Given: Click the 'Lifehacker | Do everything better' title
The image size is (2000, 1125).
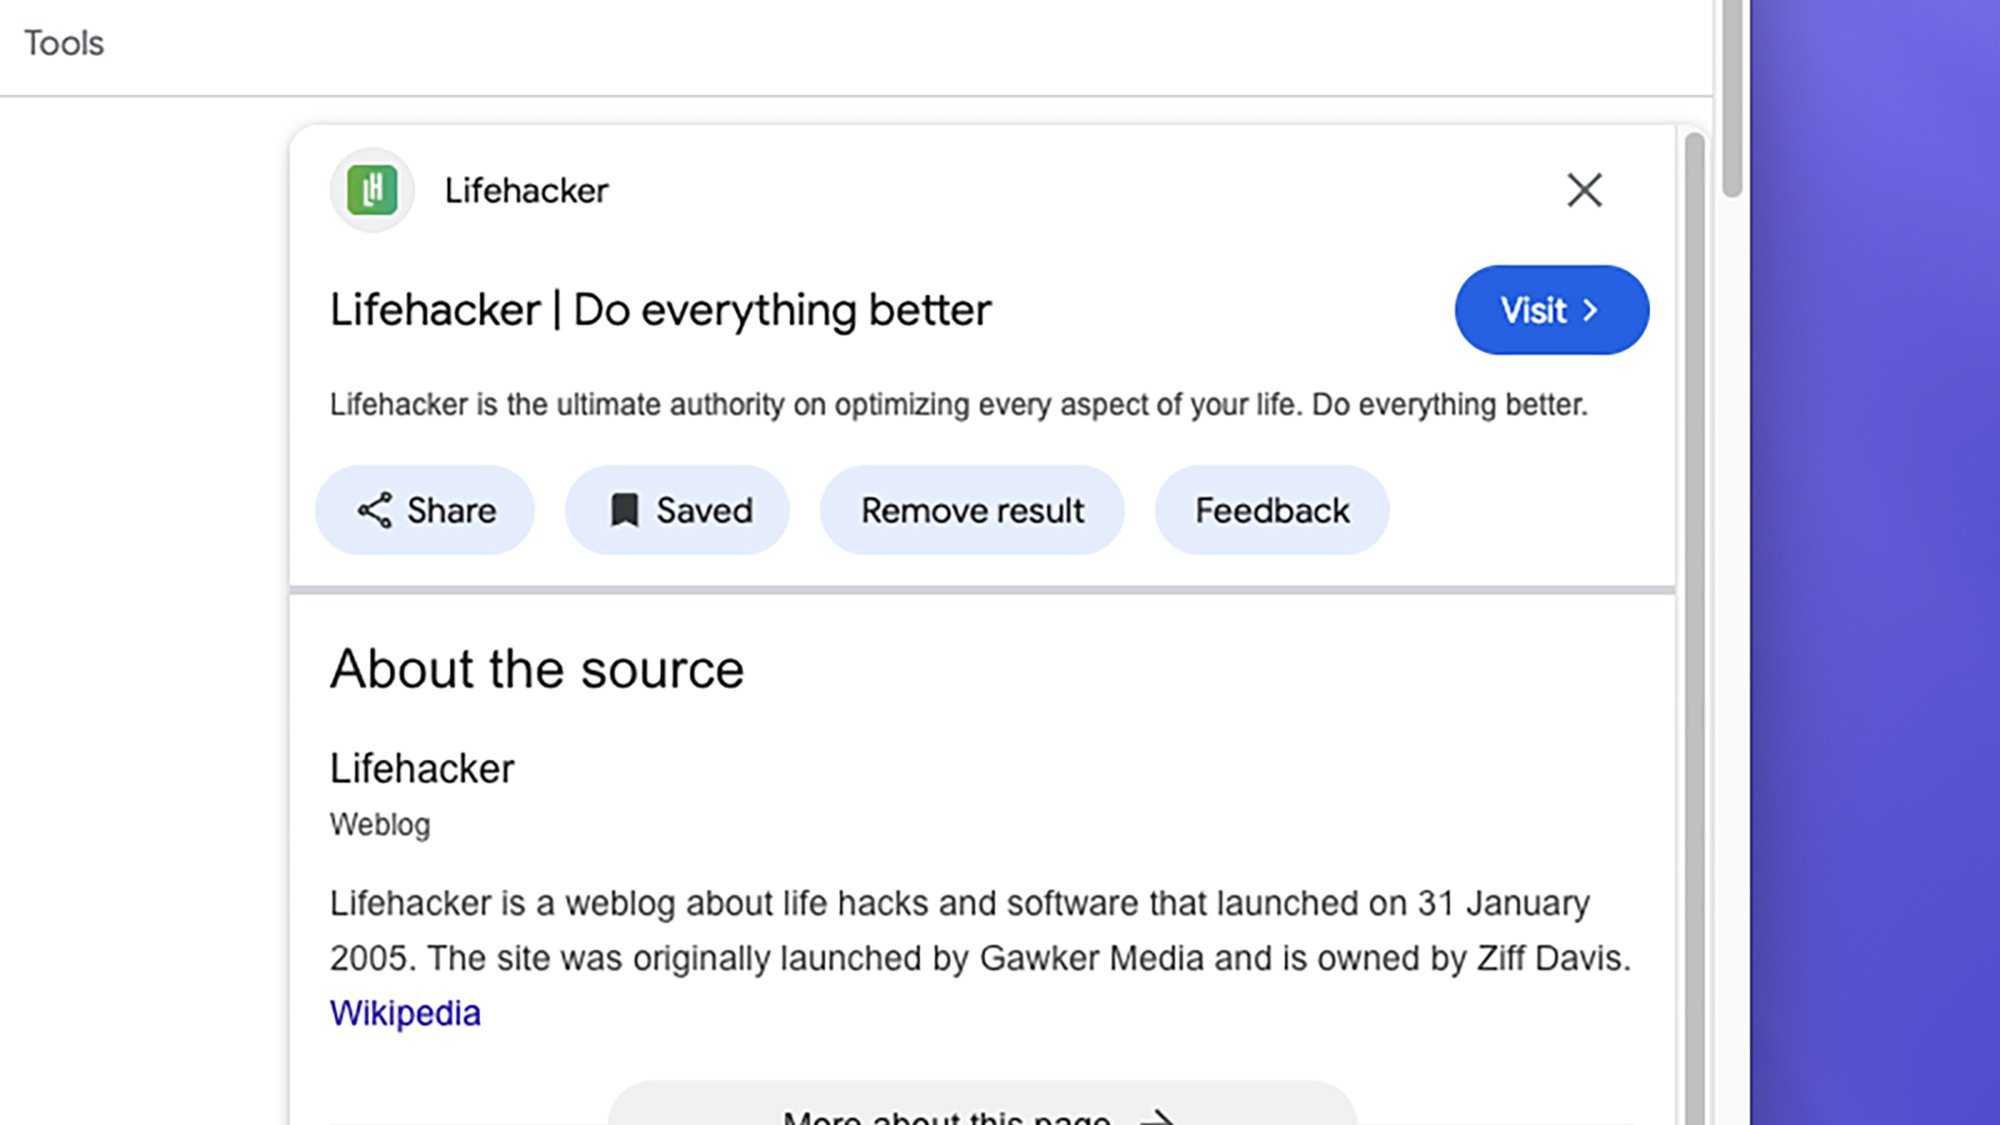Looking at the screenshot, I should (x=660, y=310).
